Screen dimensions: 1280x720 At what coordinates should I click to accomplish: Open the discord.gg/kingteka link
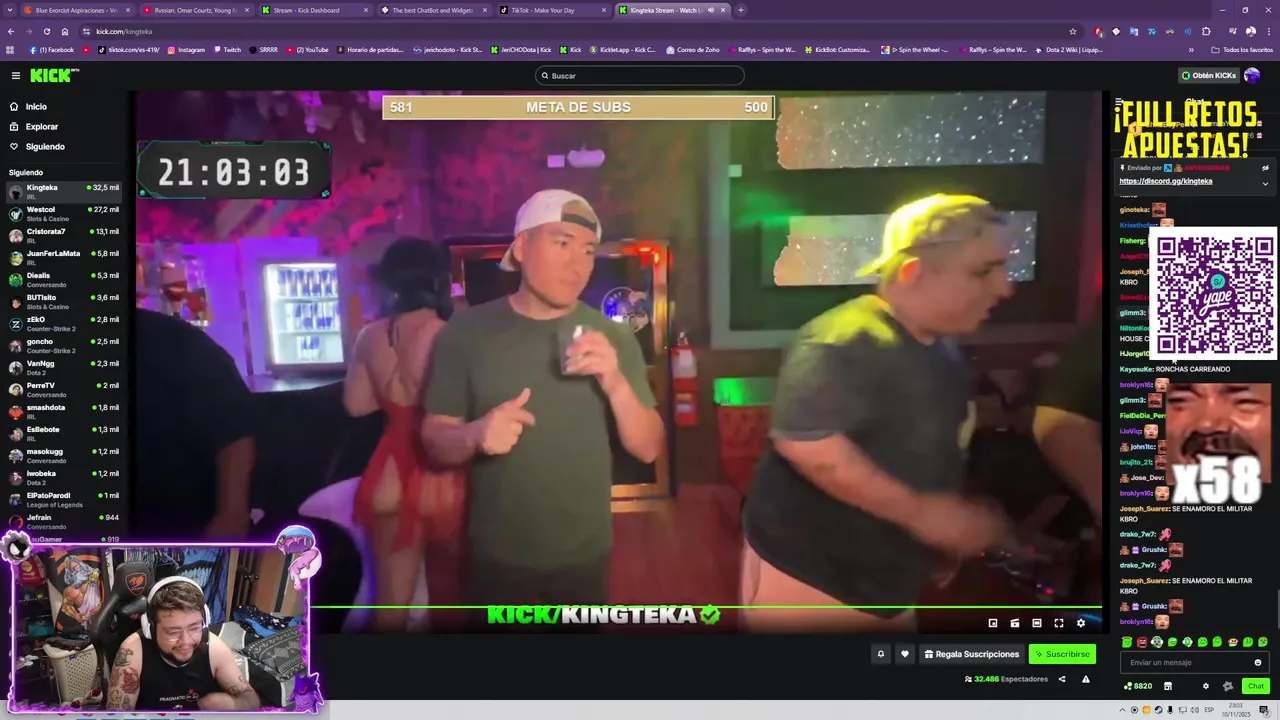point(1165,181)
